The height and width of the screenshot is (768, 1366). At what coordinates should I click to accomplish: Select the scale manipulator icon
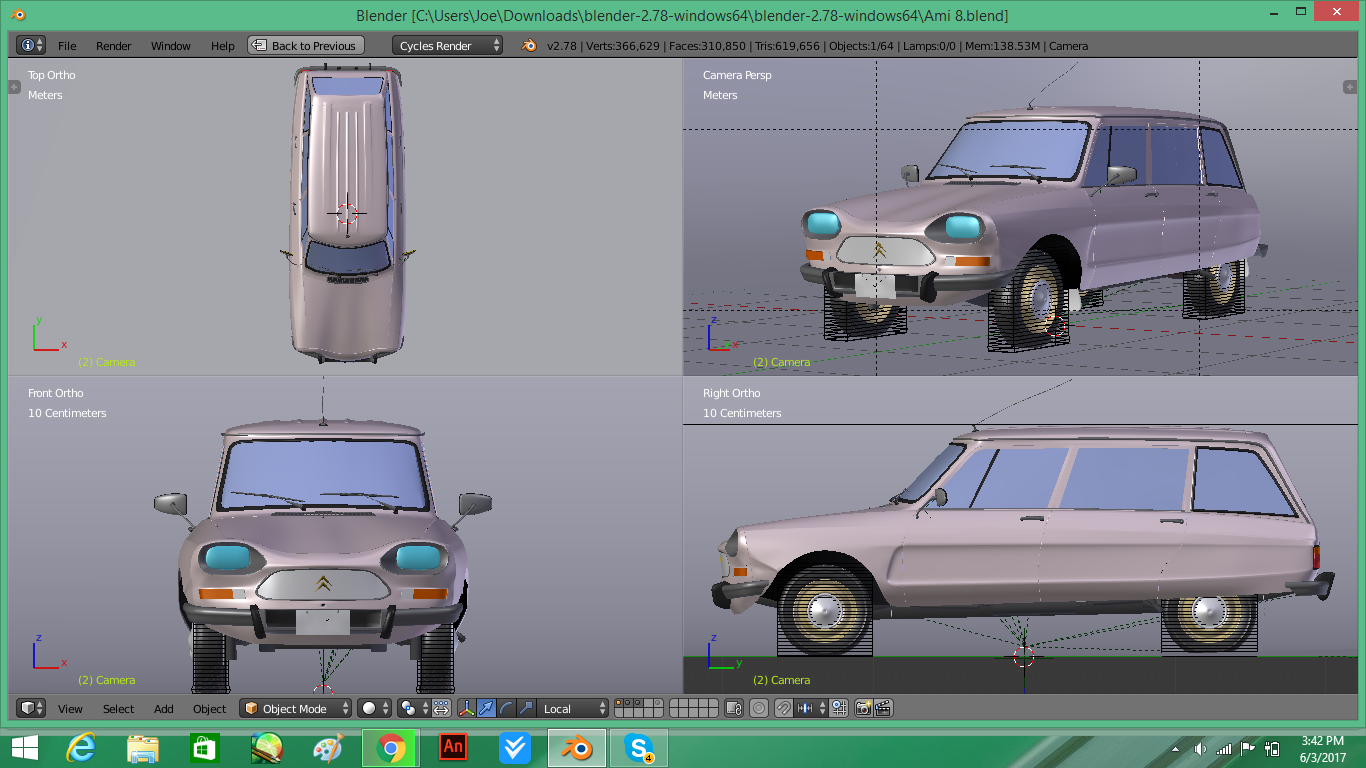[524, 708]
